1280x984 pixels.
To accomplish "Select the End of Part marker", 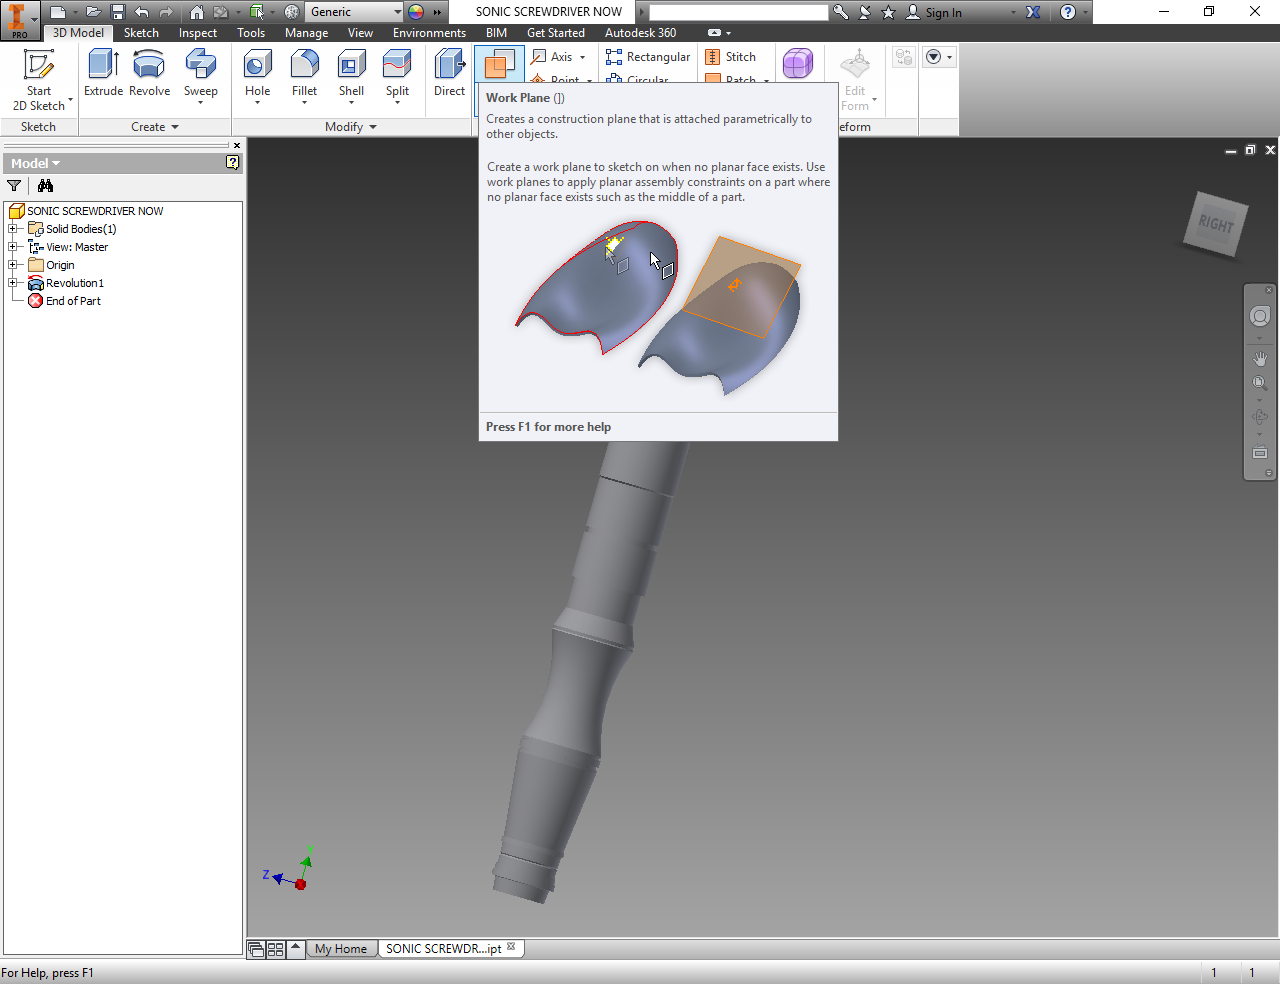I will (73, 301).
